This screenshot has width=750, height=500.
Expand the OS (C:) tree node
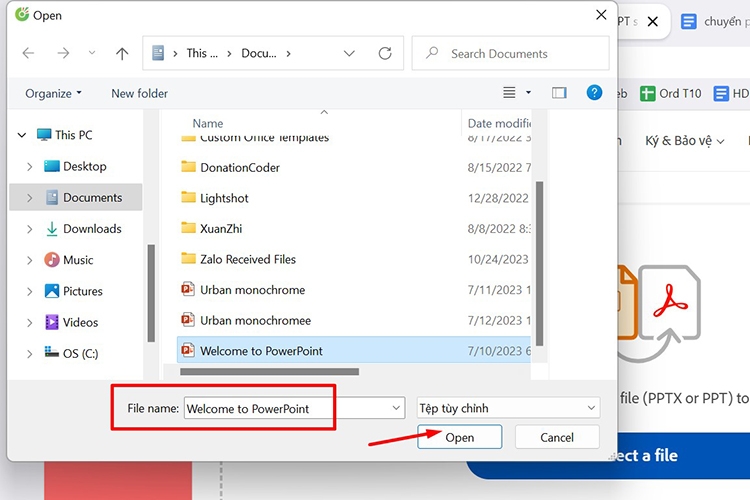(30, 354)
